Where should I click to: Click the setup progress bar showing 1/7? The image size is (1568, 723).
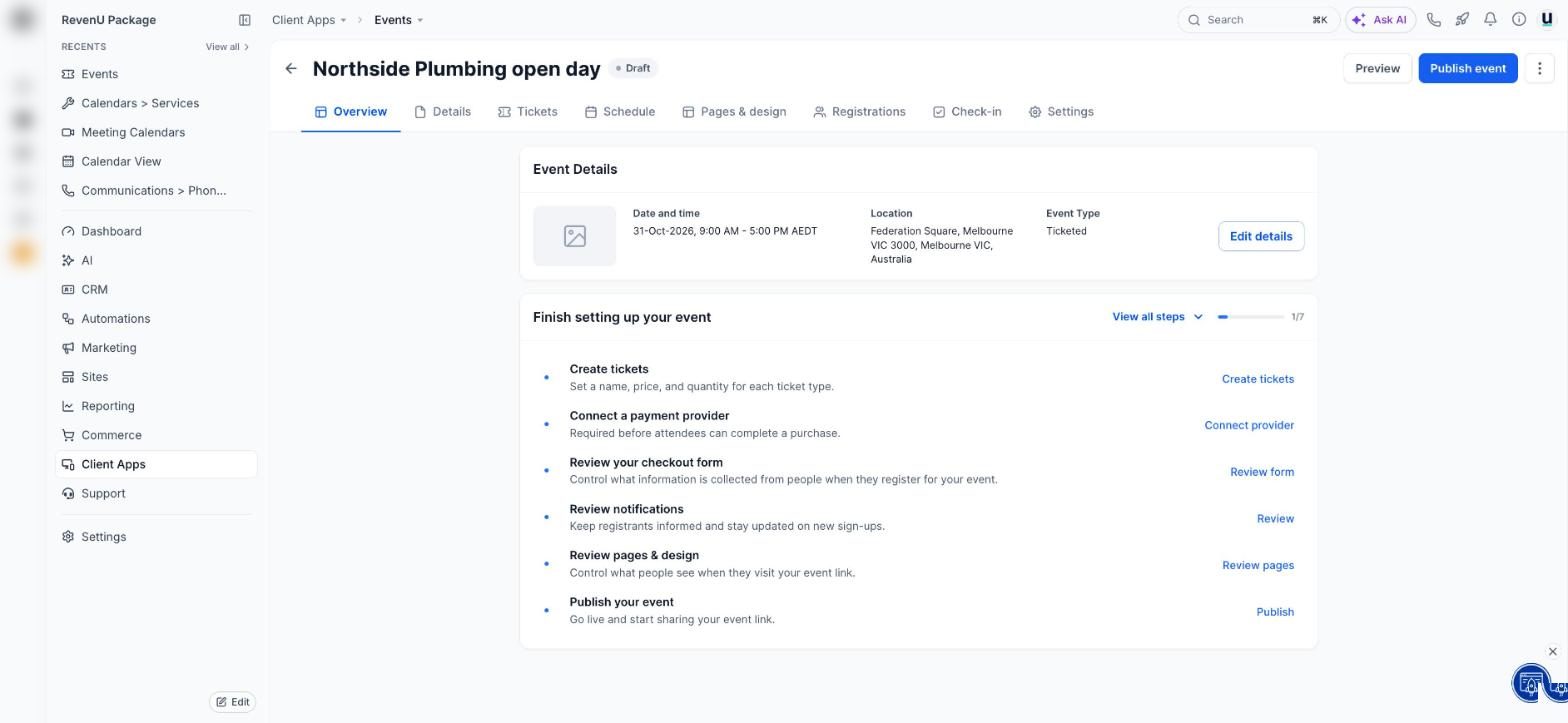(x=1250, y=317)
